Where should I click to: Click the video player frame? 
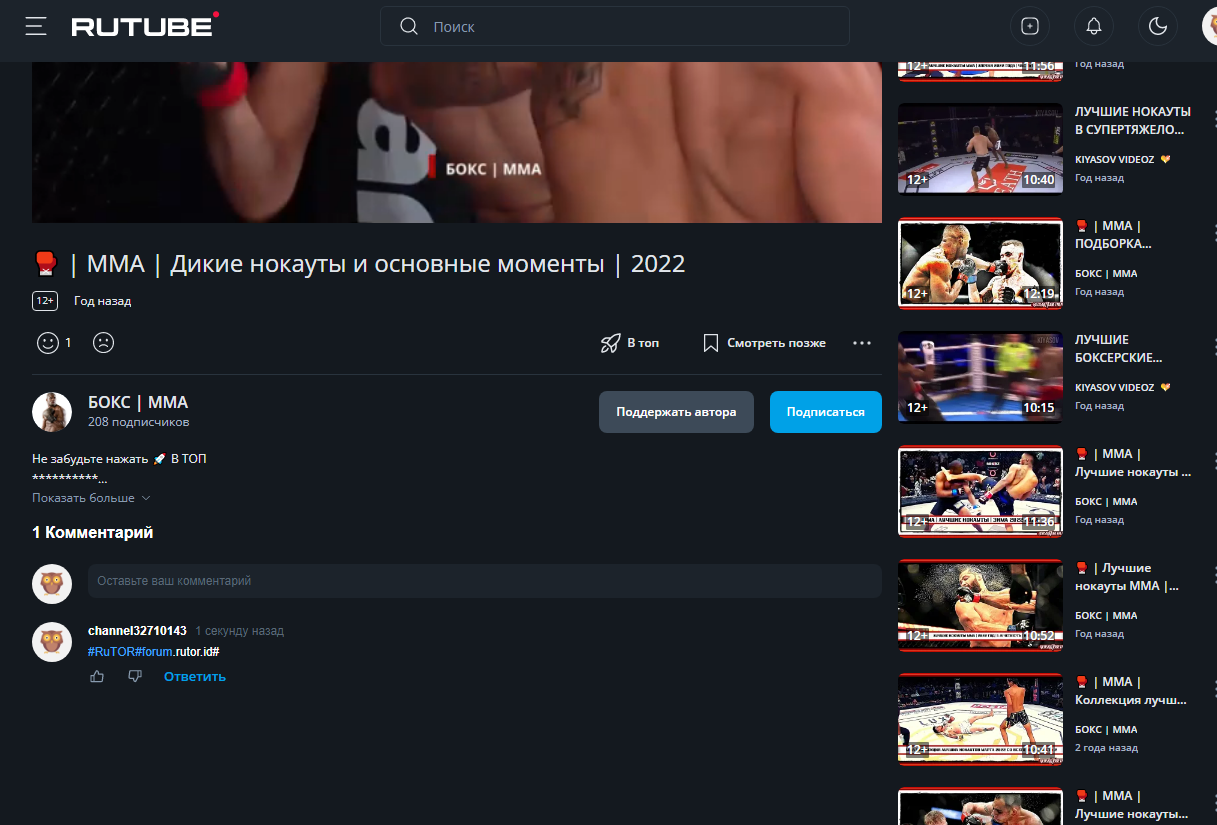pos(457,142)
